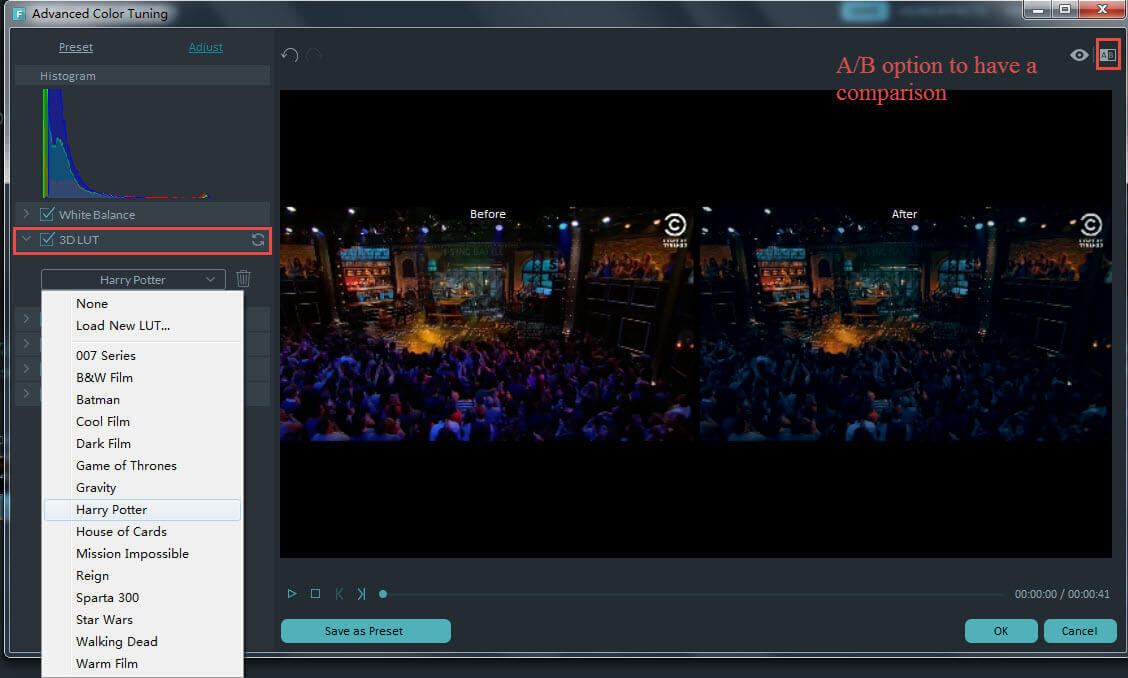Select Load New LUT... option
This screenshot has width=1128, height=678.
coord(123,326)
